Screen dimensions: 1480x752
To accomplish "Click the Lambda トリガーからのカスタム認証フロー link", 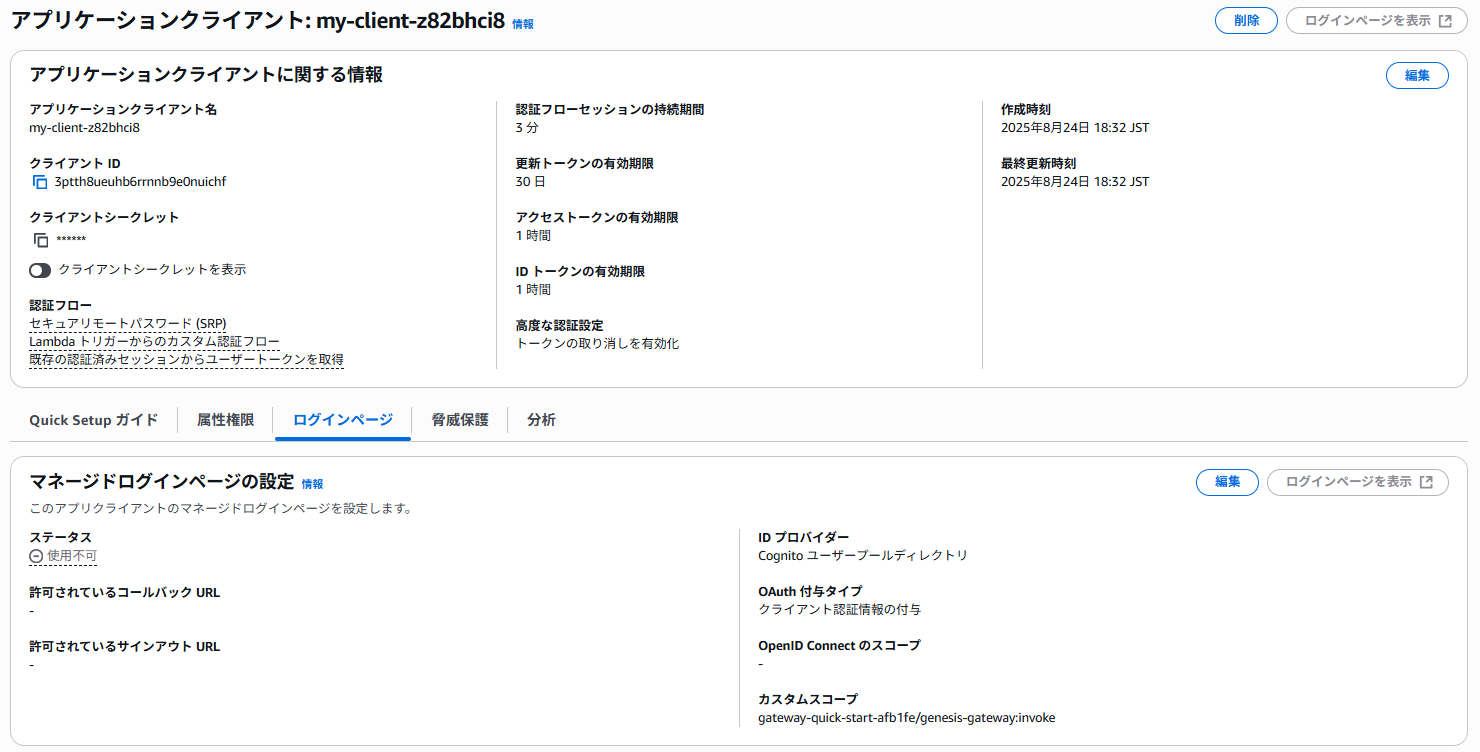I will [153, 341].
